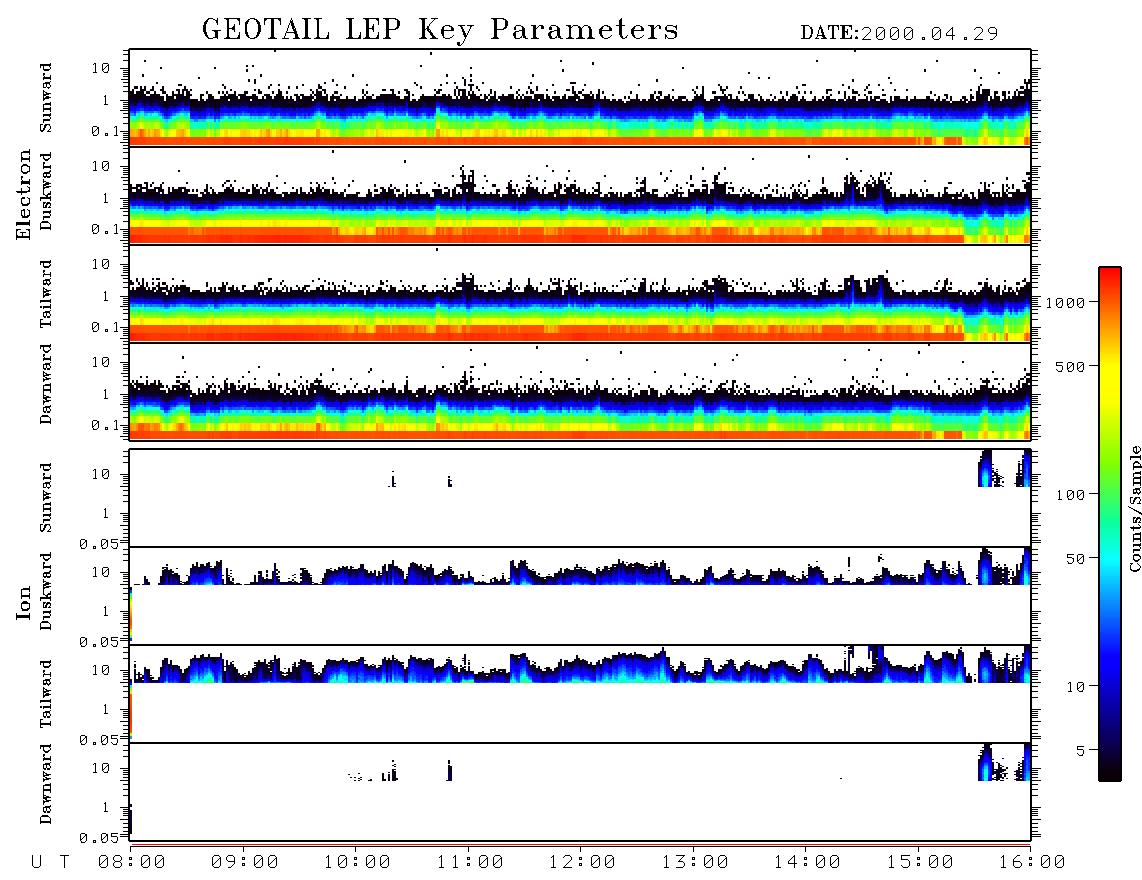Click the 14:00 time tick label
1142x880 pixels.
tap(807, 863)
